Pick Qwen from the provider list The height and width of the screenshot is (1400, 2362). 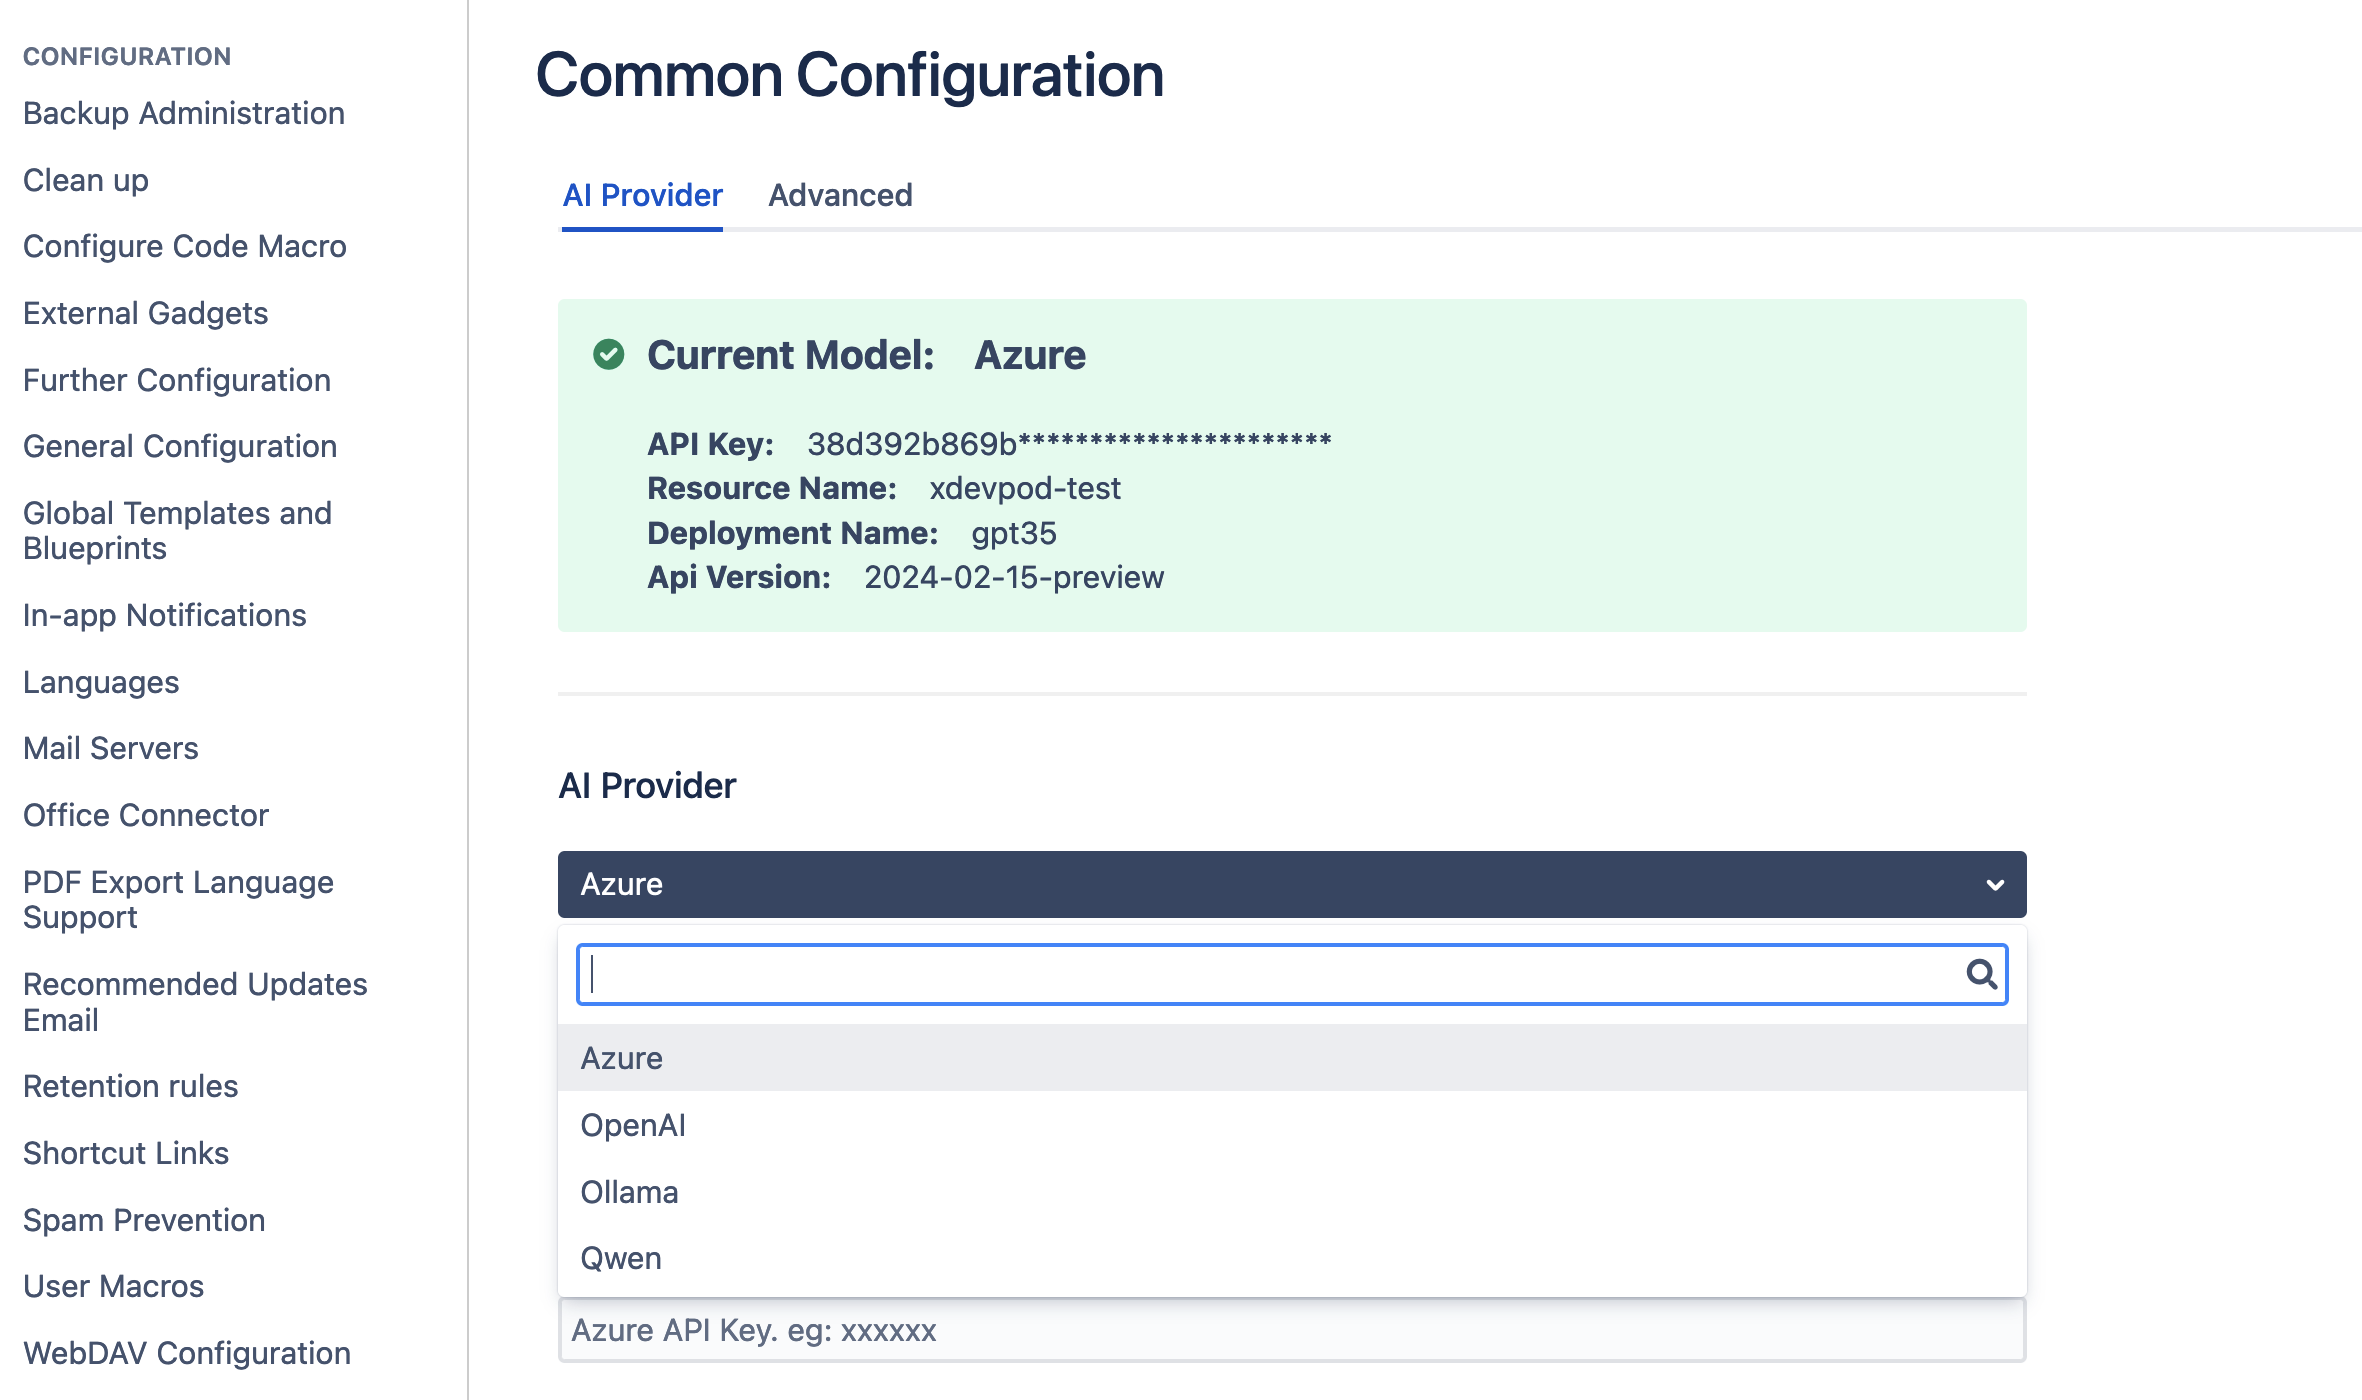coord(1292,1258)
